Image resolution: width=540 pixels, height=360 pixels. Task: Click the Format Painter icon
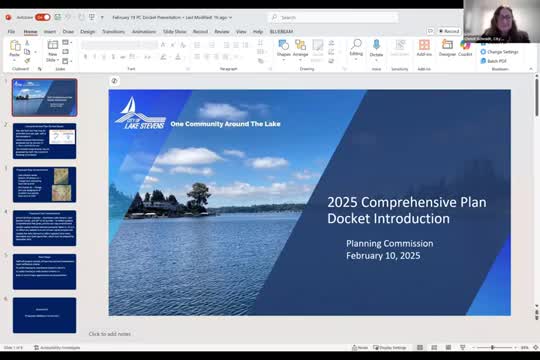(27, 60)
